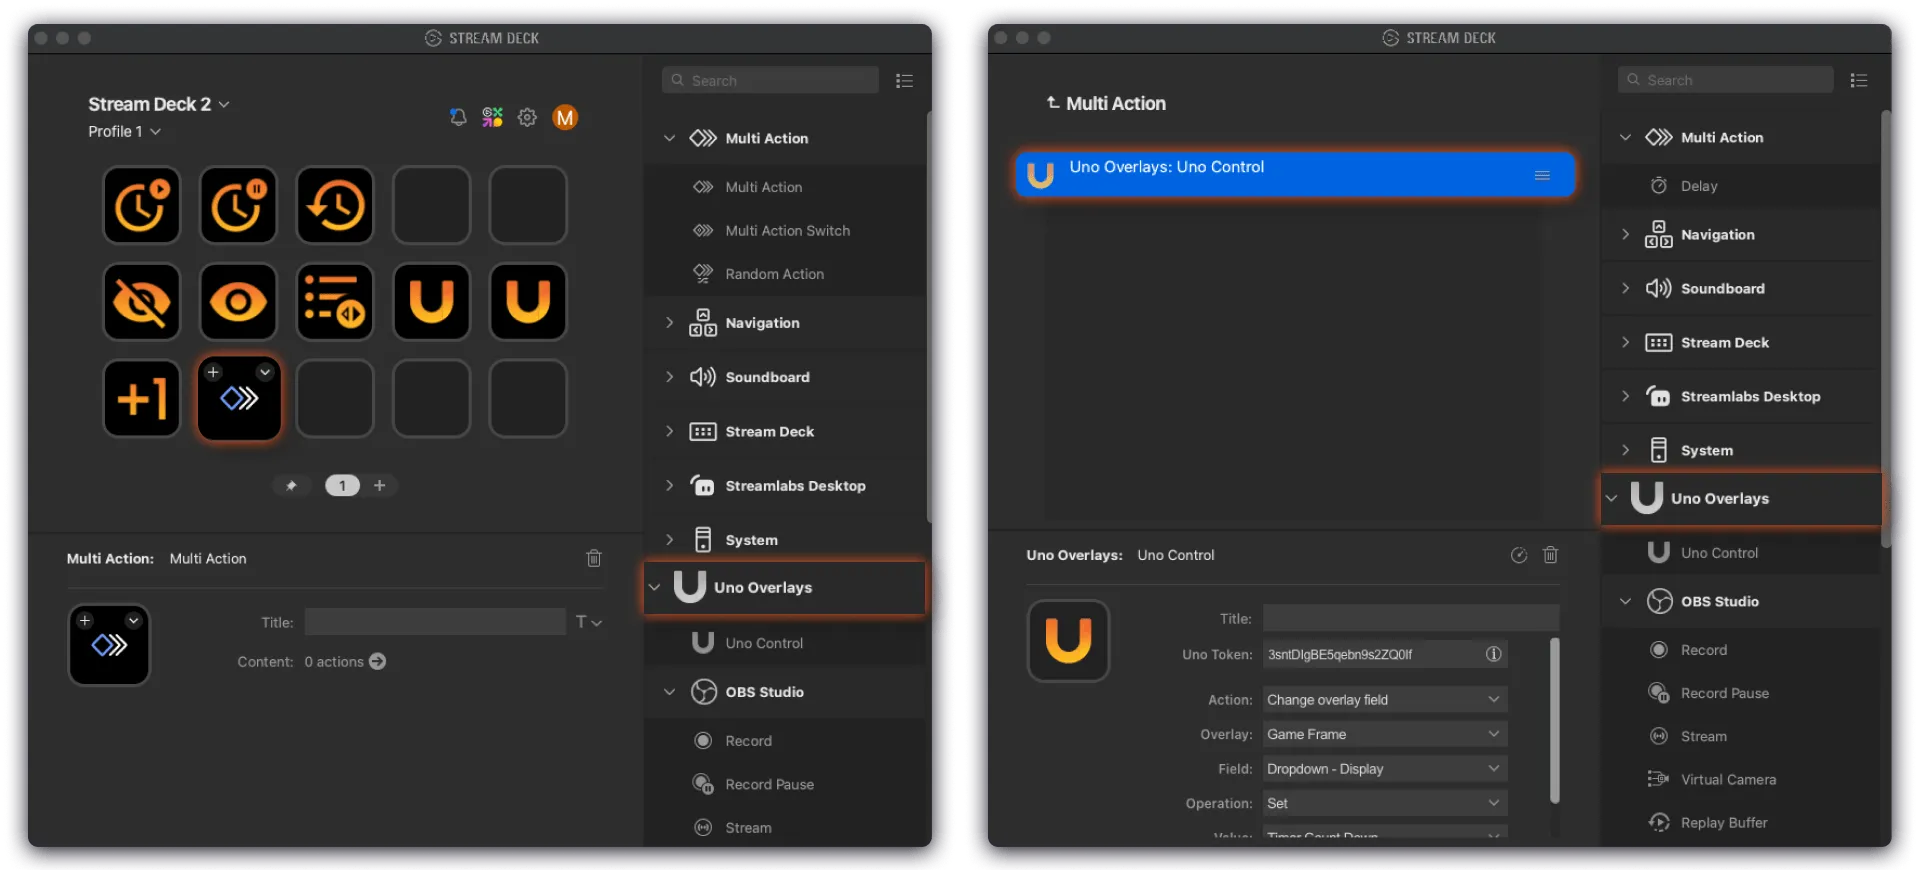1920x870 pixels.
Task: Select the Uno Overlays: Uno Control row
Action: tap(1295, 175)
